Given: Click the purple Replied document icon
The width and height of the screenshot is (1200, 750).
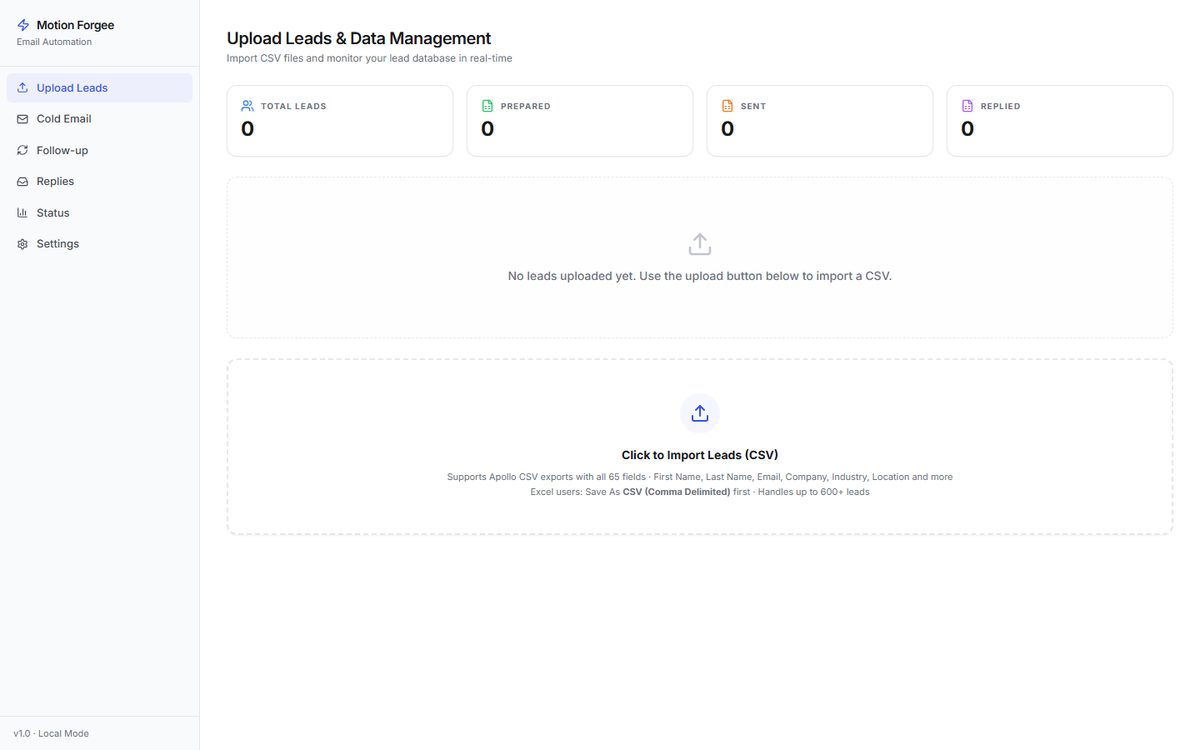Looking at the screenshot, I should coord(968,106).
